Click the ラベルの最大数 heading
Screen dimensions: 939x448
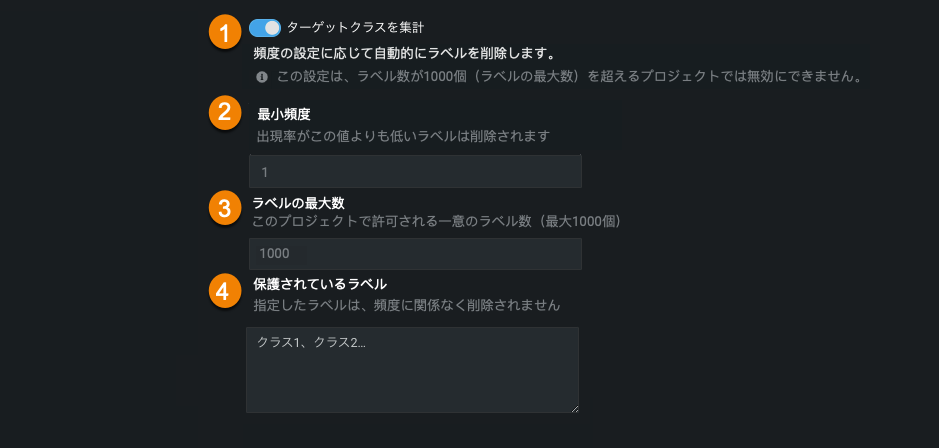point(298,203)
